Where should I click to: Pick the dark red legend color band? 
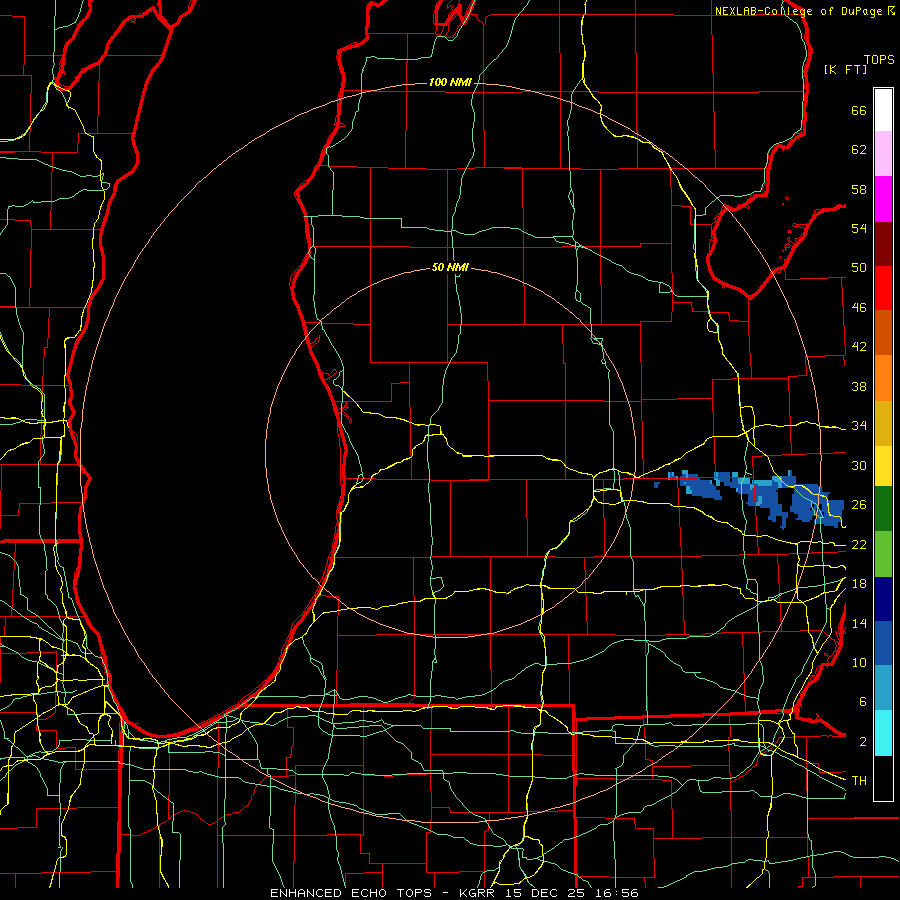[883, 243]
